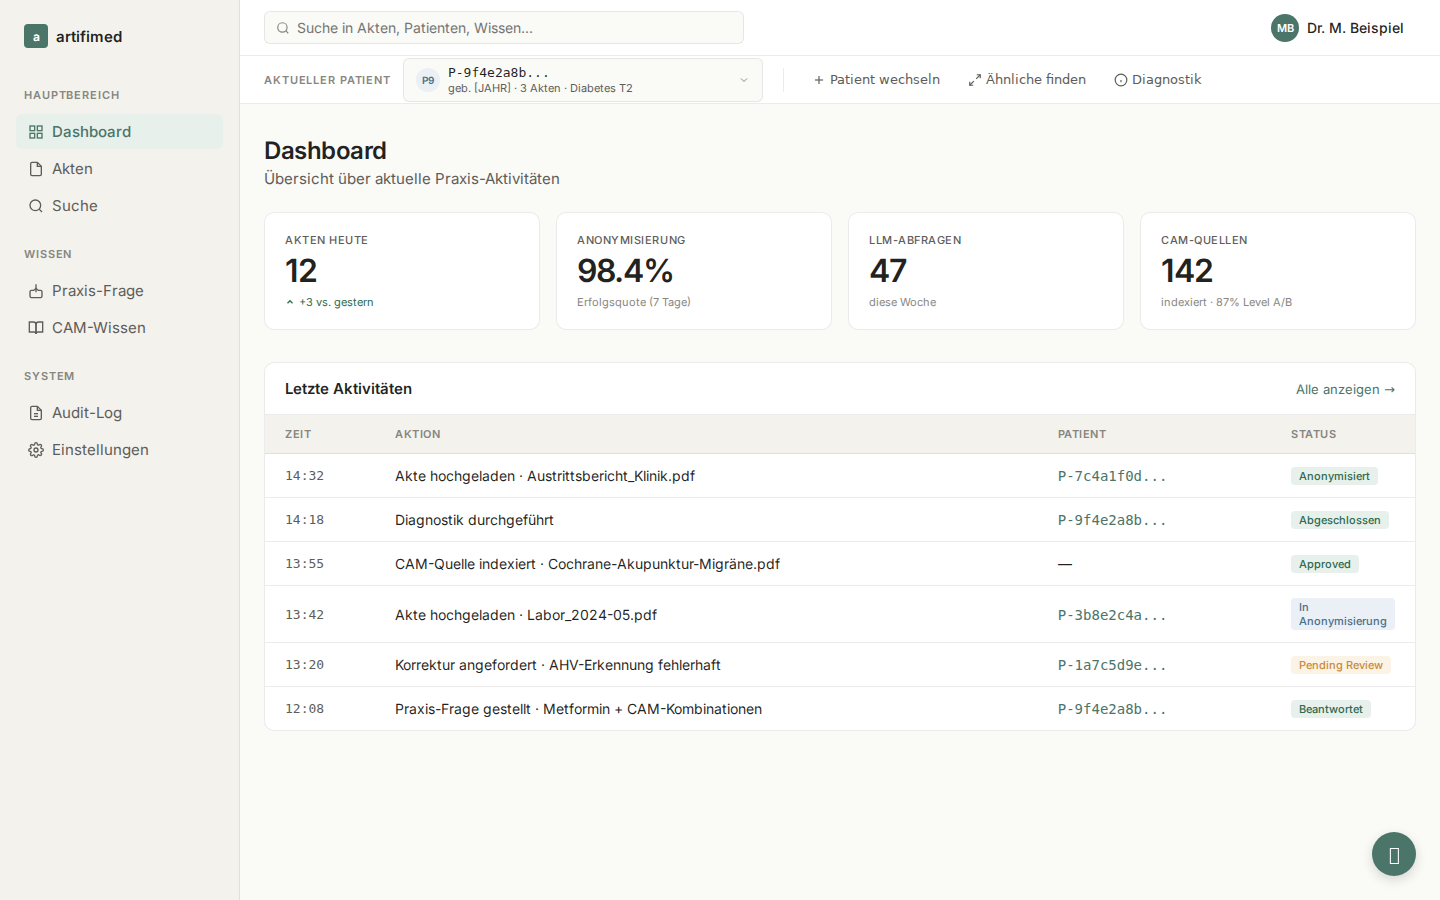Click the Patient wechseln button
The height and width of the screenshot is (900, 1440).
tap(877, 80)
